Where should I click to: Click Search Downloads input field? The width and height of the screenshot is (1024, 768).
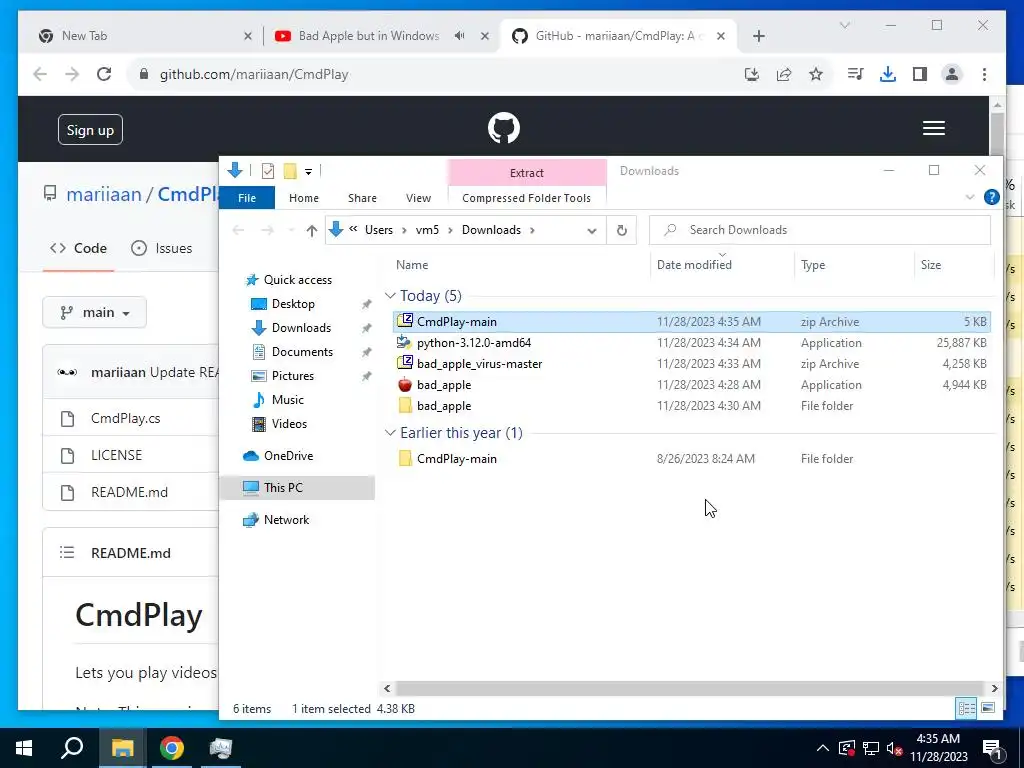point(820,230)
